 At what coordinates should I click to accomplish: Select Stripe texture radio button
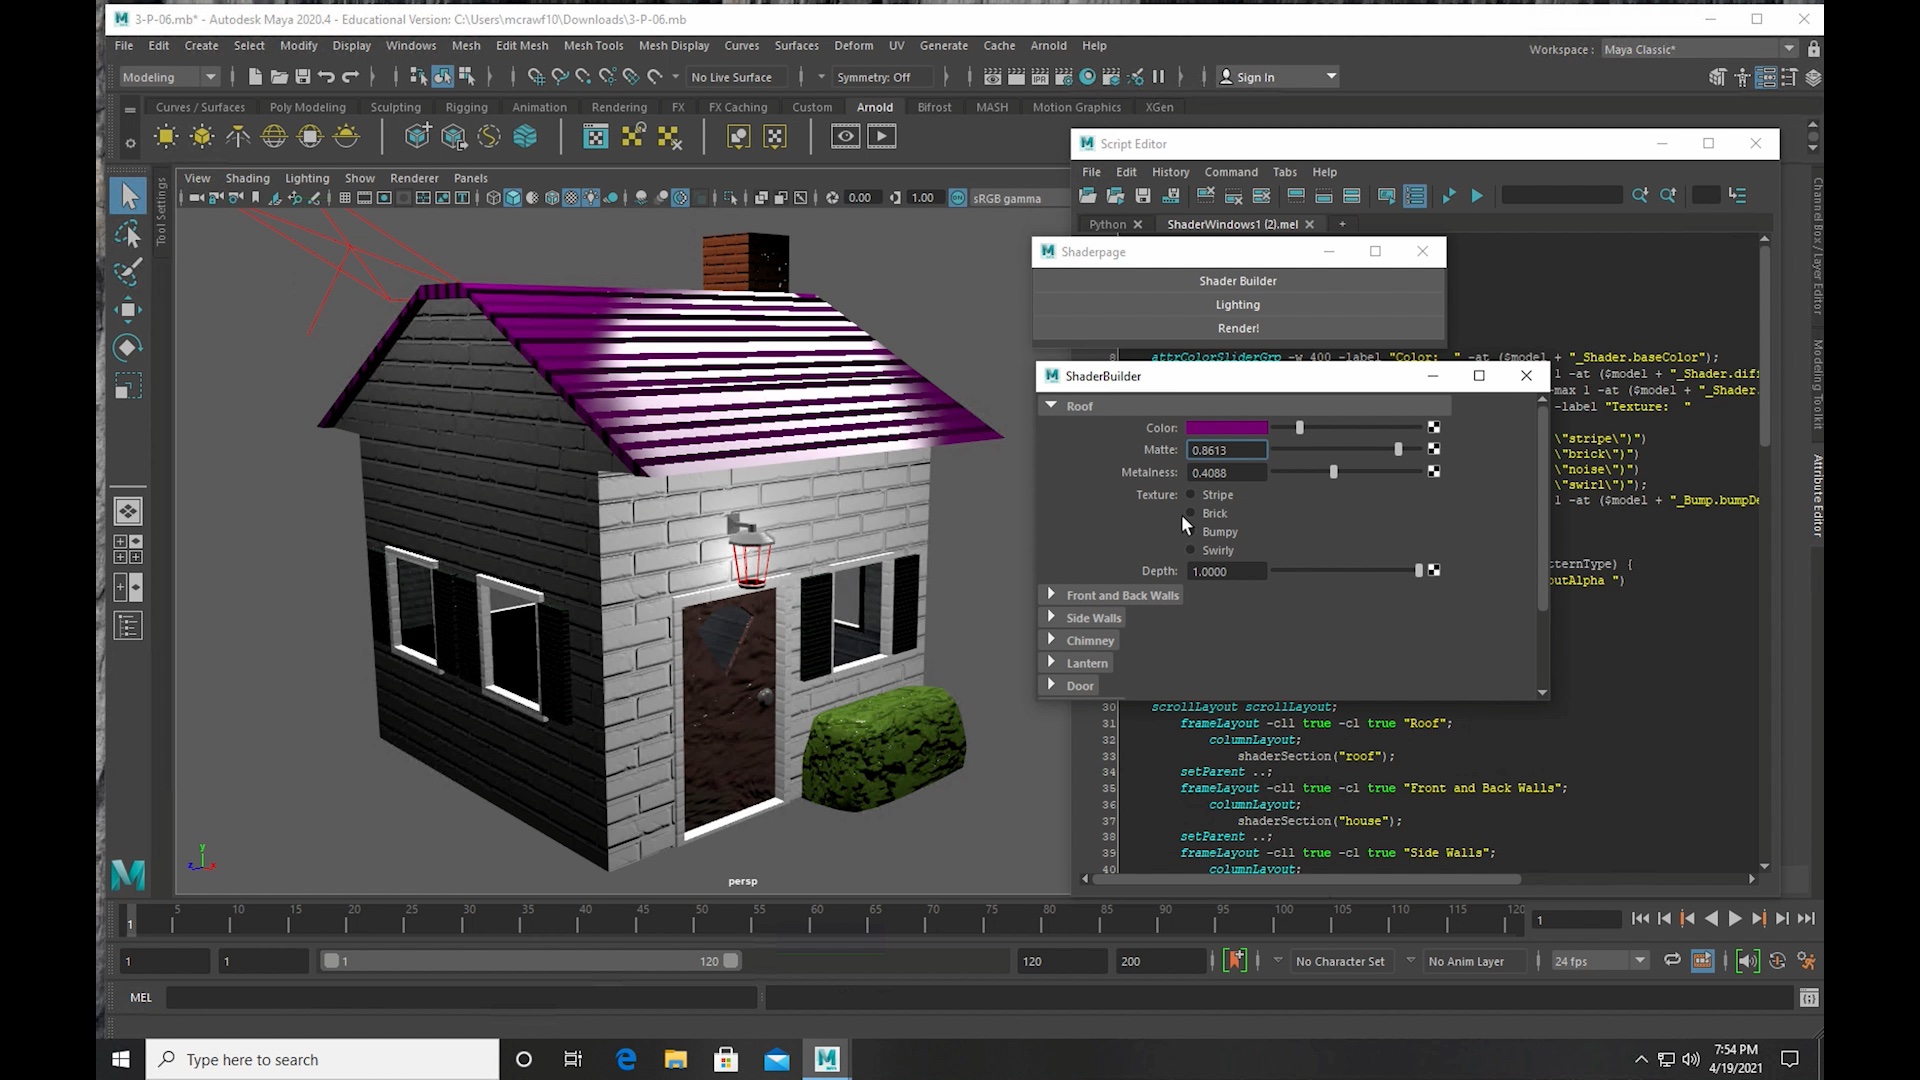[1191, 493]
